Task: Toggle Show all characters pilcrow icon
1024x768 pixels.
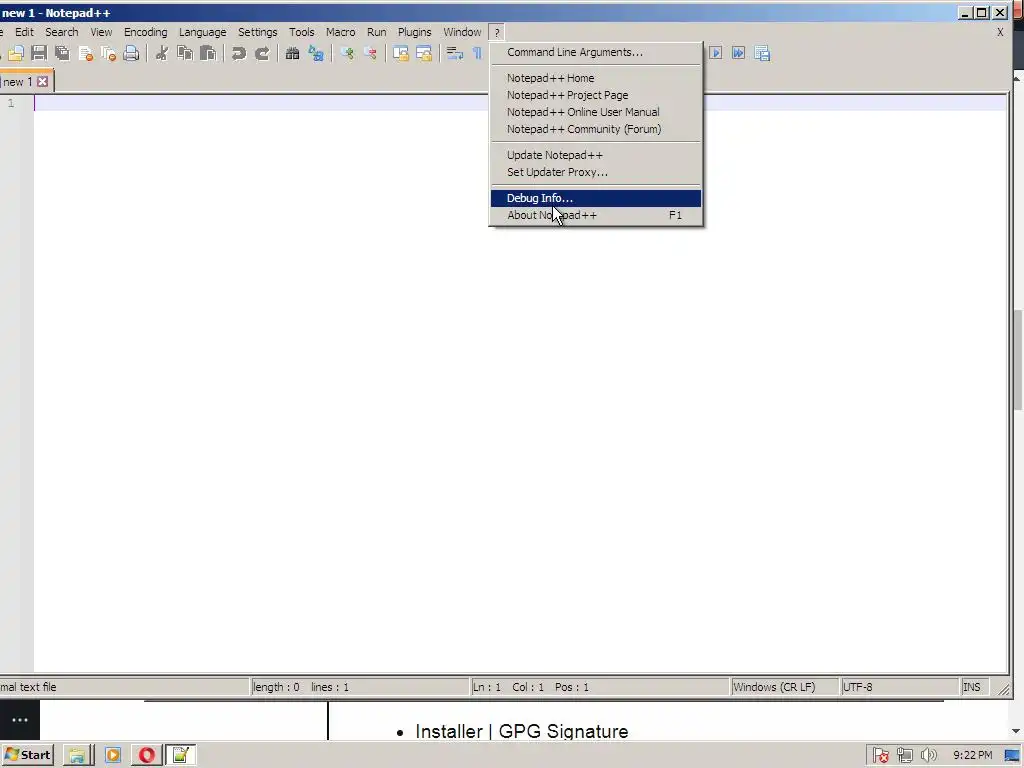Action: 477,54
